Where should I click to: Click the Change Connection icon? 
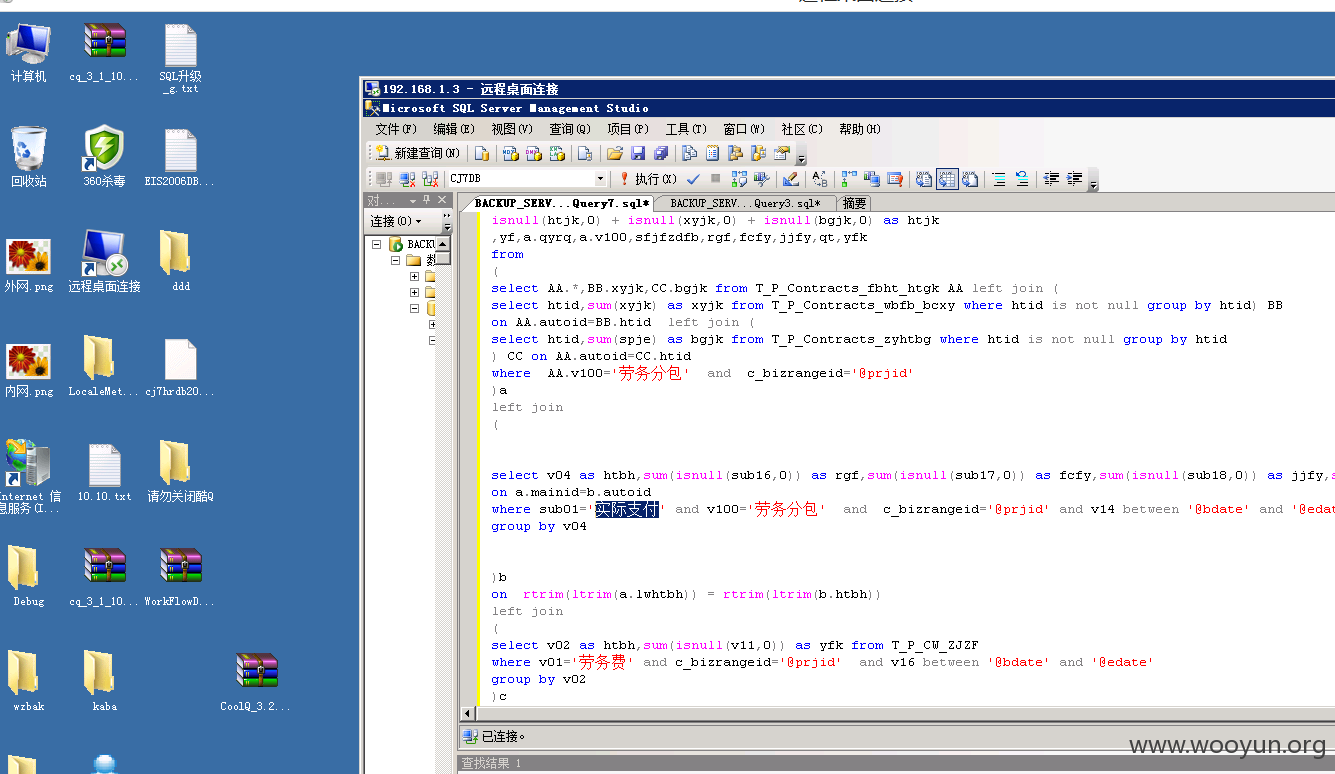pyautogui.click(x=430, y=179)
